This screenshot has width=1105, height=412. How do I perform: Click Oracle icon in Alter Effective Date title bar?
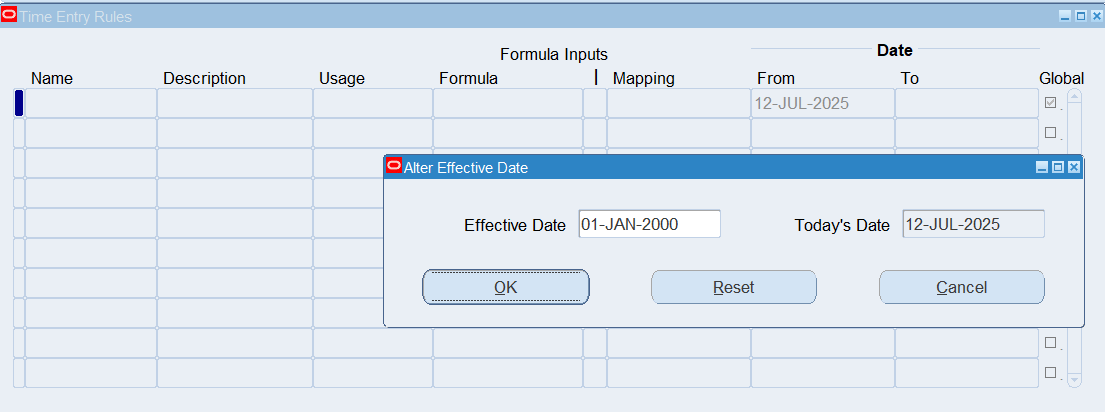click(393, 167)
